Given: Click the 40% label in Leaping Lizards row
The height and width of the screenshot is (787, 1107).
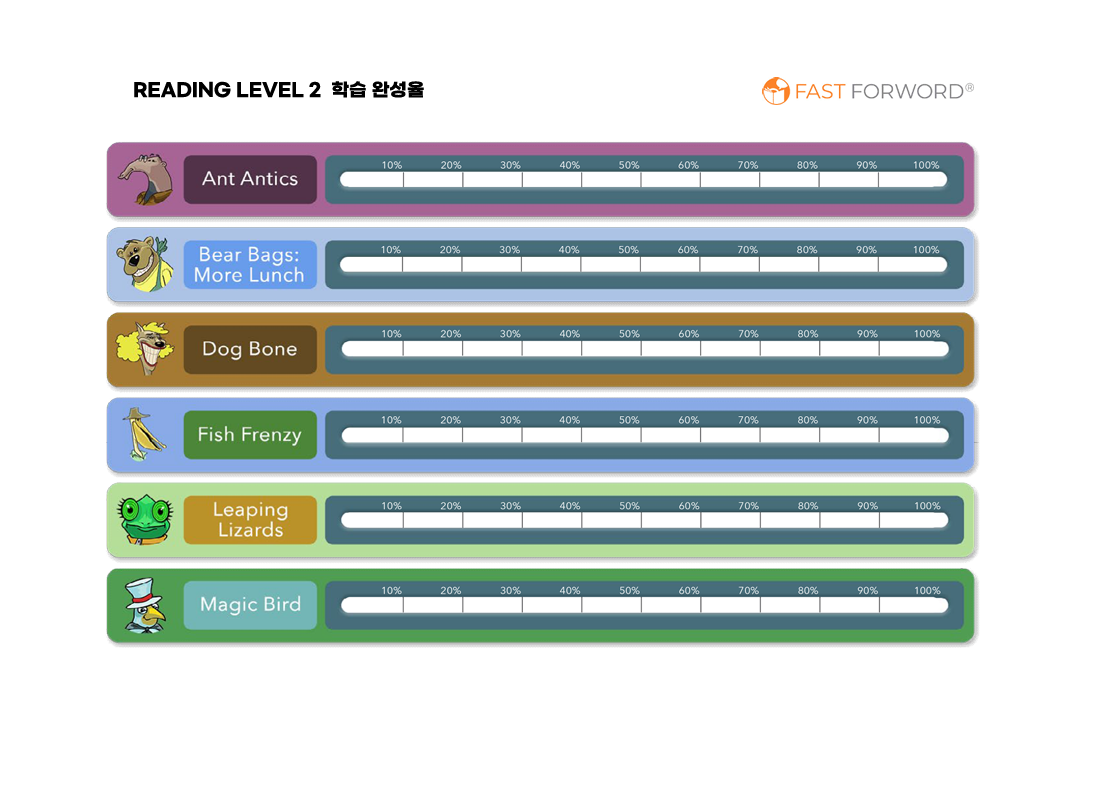Looking at the screenshot, I should [570, 506].
